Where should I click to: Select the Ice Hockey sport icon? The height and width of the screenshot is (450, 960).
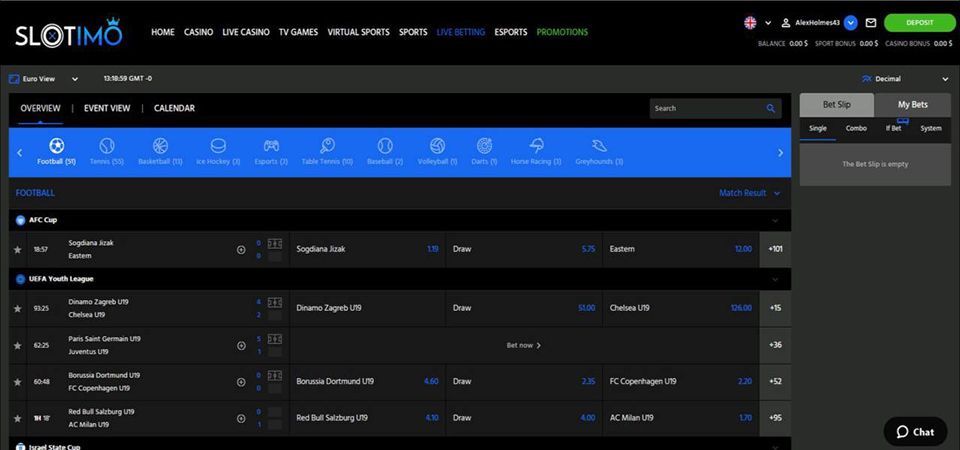coord(218,146)
